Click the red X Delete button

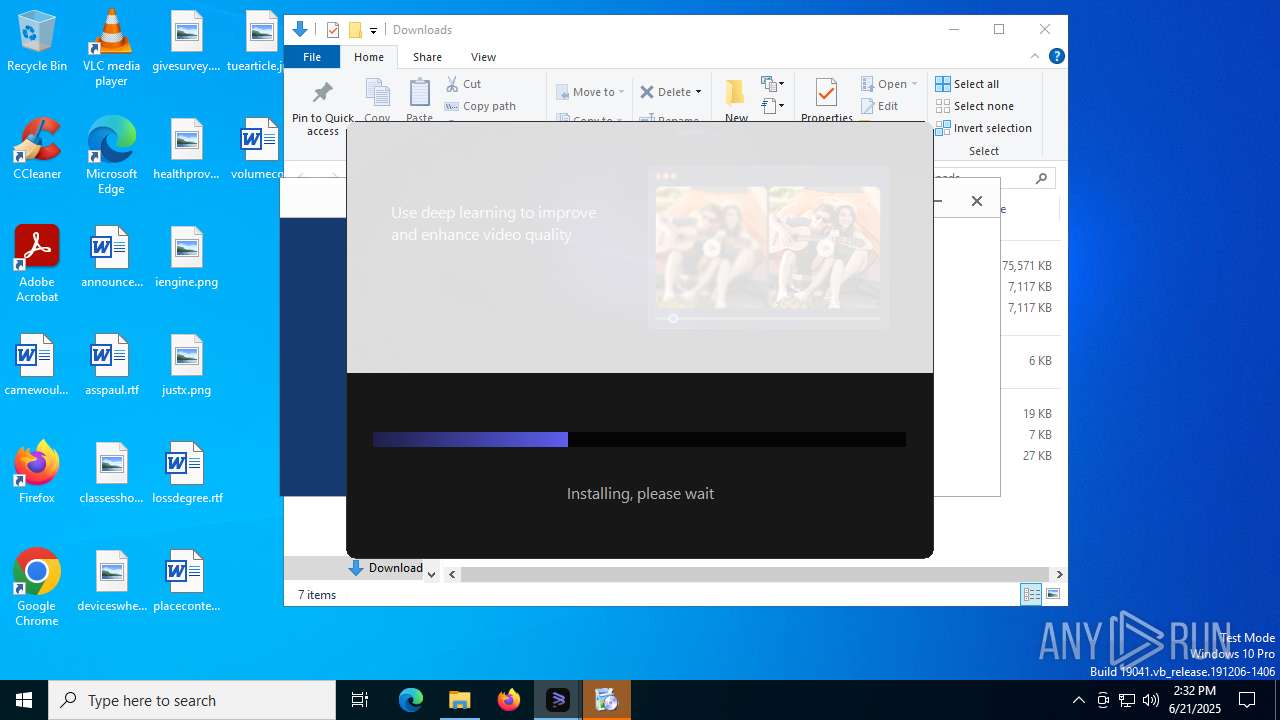pyautogui.click(x=647, y=92)
